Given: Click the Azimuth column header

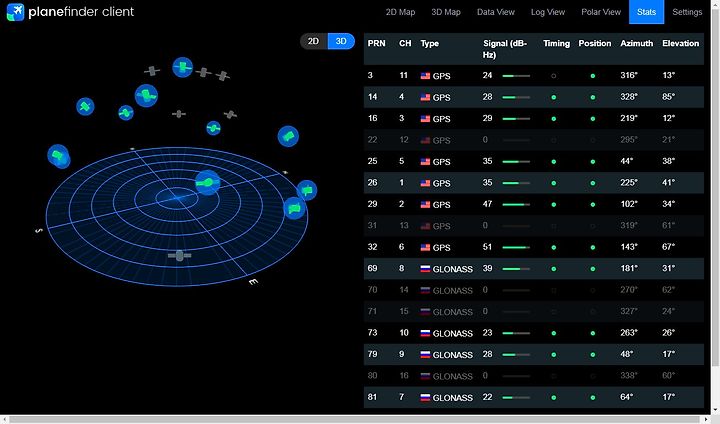Looking at the screenshot, I should pos(636,43).
